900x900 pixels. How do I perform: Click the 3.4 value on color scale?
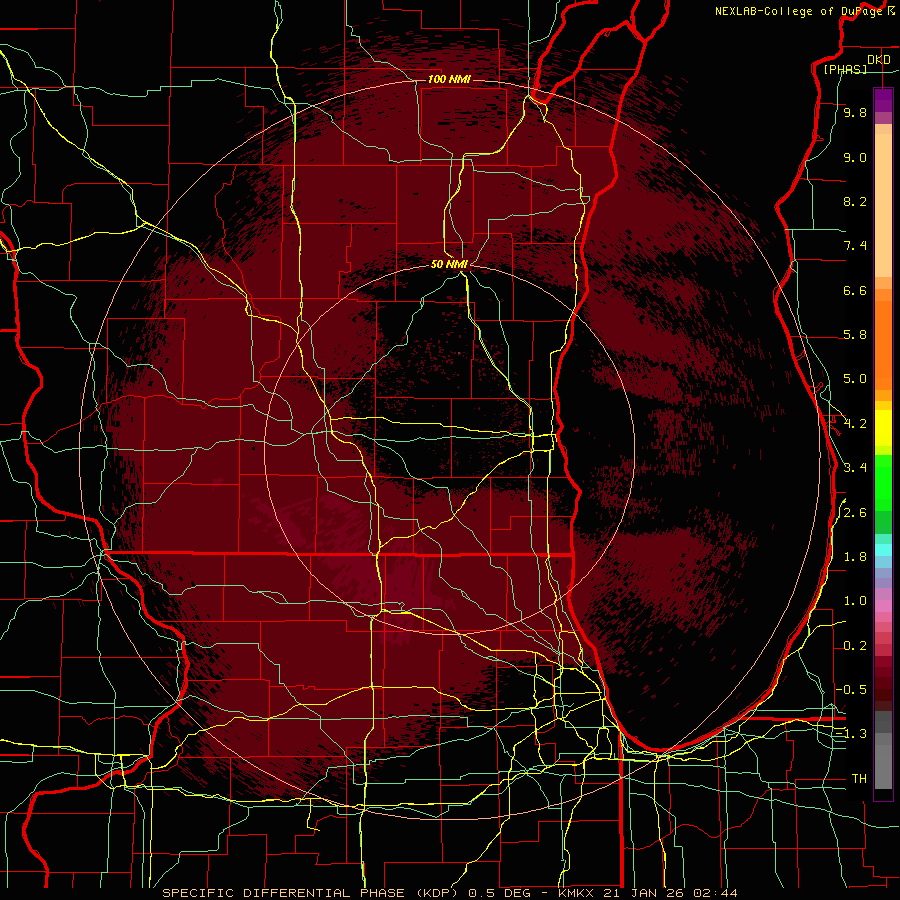tap(855, 467)
